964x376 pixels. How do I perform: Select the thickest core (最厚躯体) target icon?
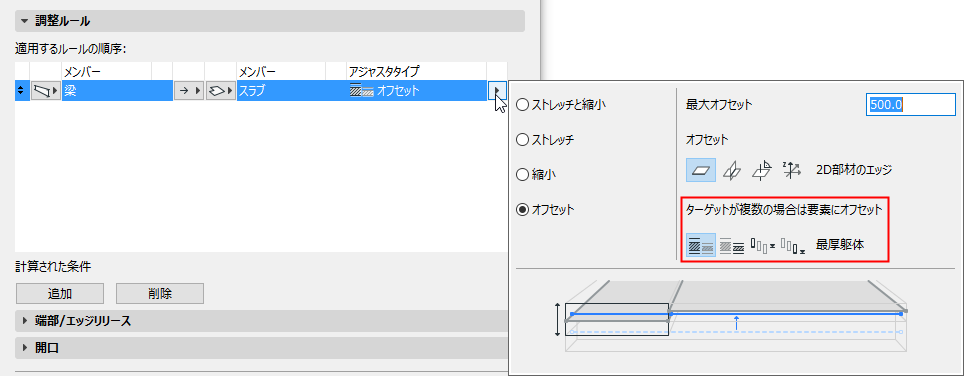tap(701, 245)
